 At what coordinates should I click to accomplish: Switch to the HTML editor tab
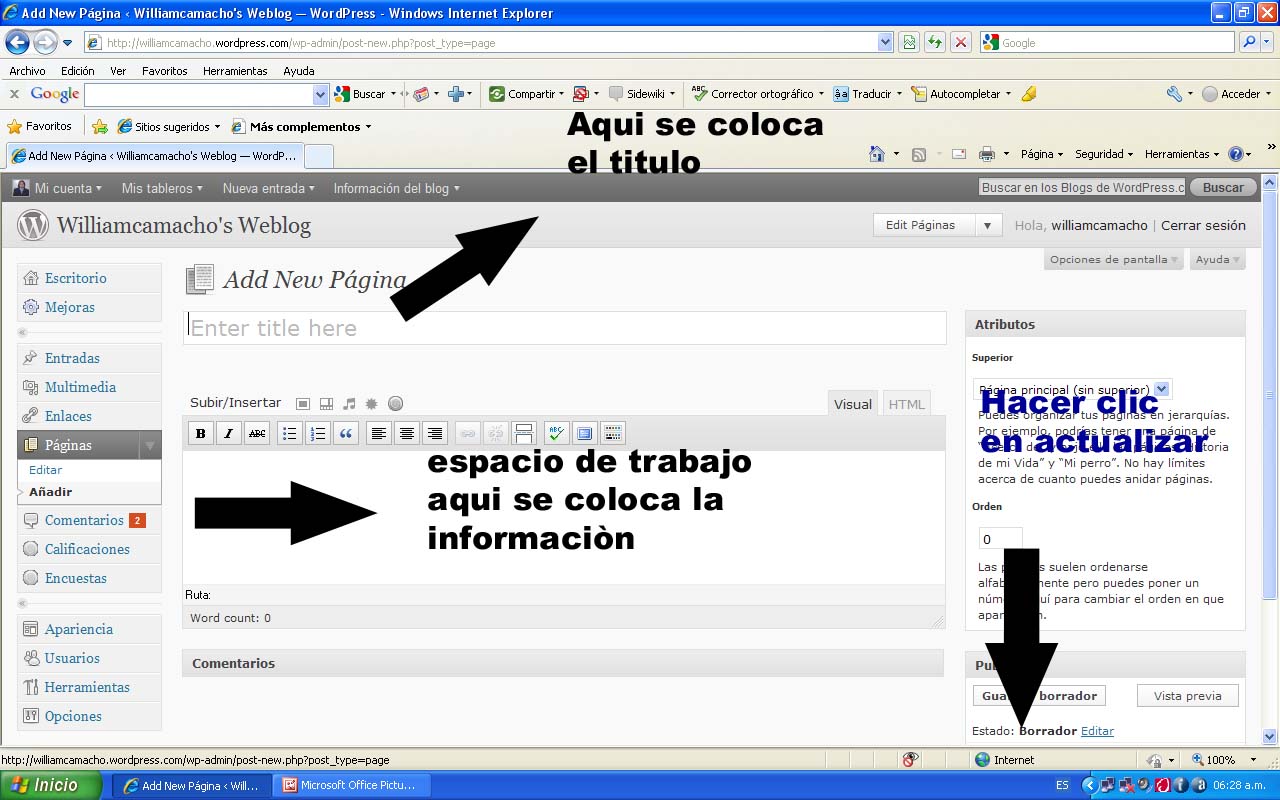point(906,404)
